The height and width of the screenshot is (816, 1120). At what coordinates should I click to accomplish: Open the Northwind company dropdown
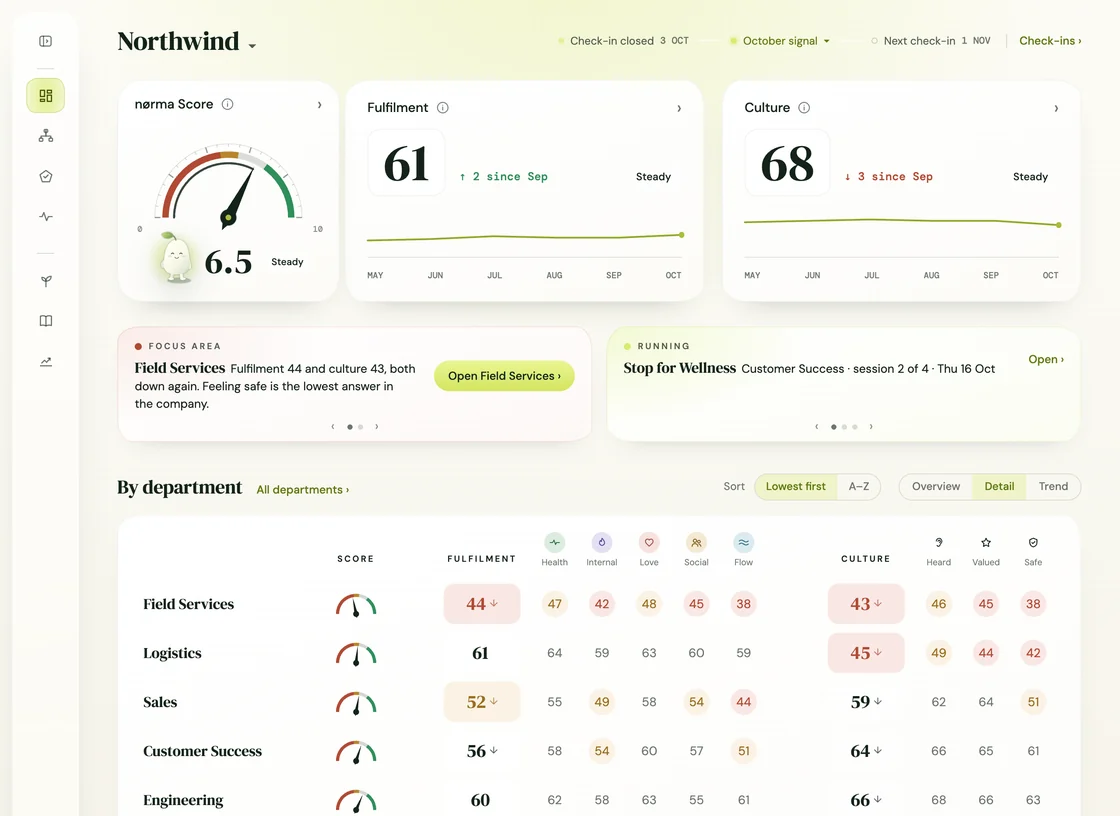pos(186,42)
